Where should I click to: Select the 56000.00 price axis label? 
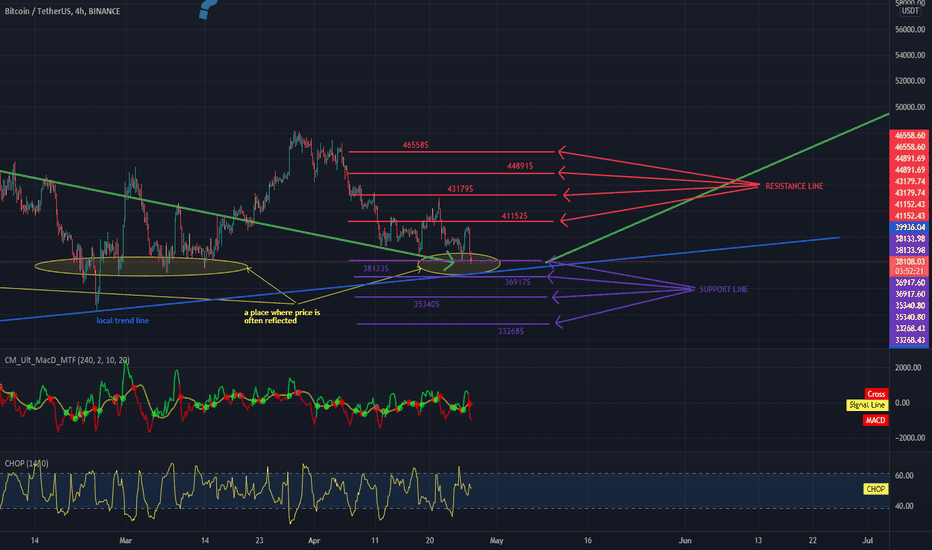(x=910, y=29)
